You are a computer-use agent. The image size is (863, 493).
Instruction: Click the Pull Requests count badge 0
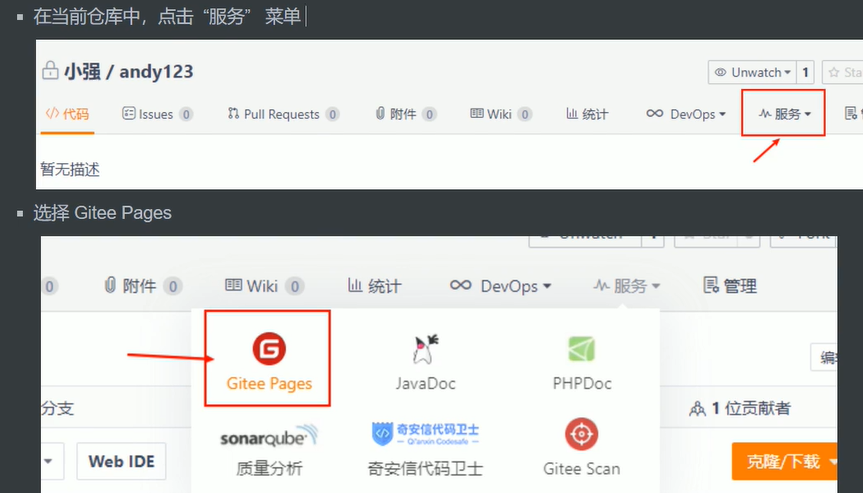coord(332,114)
